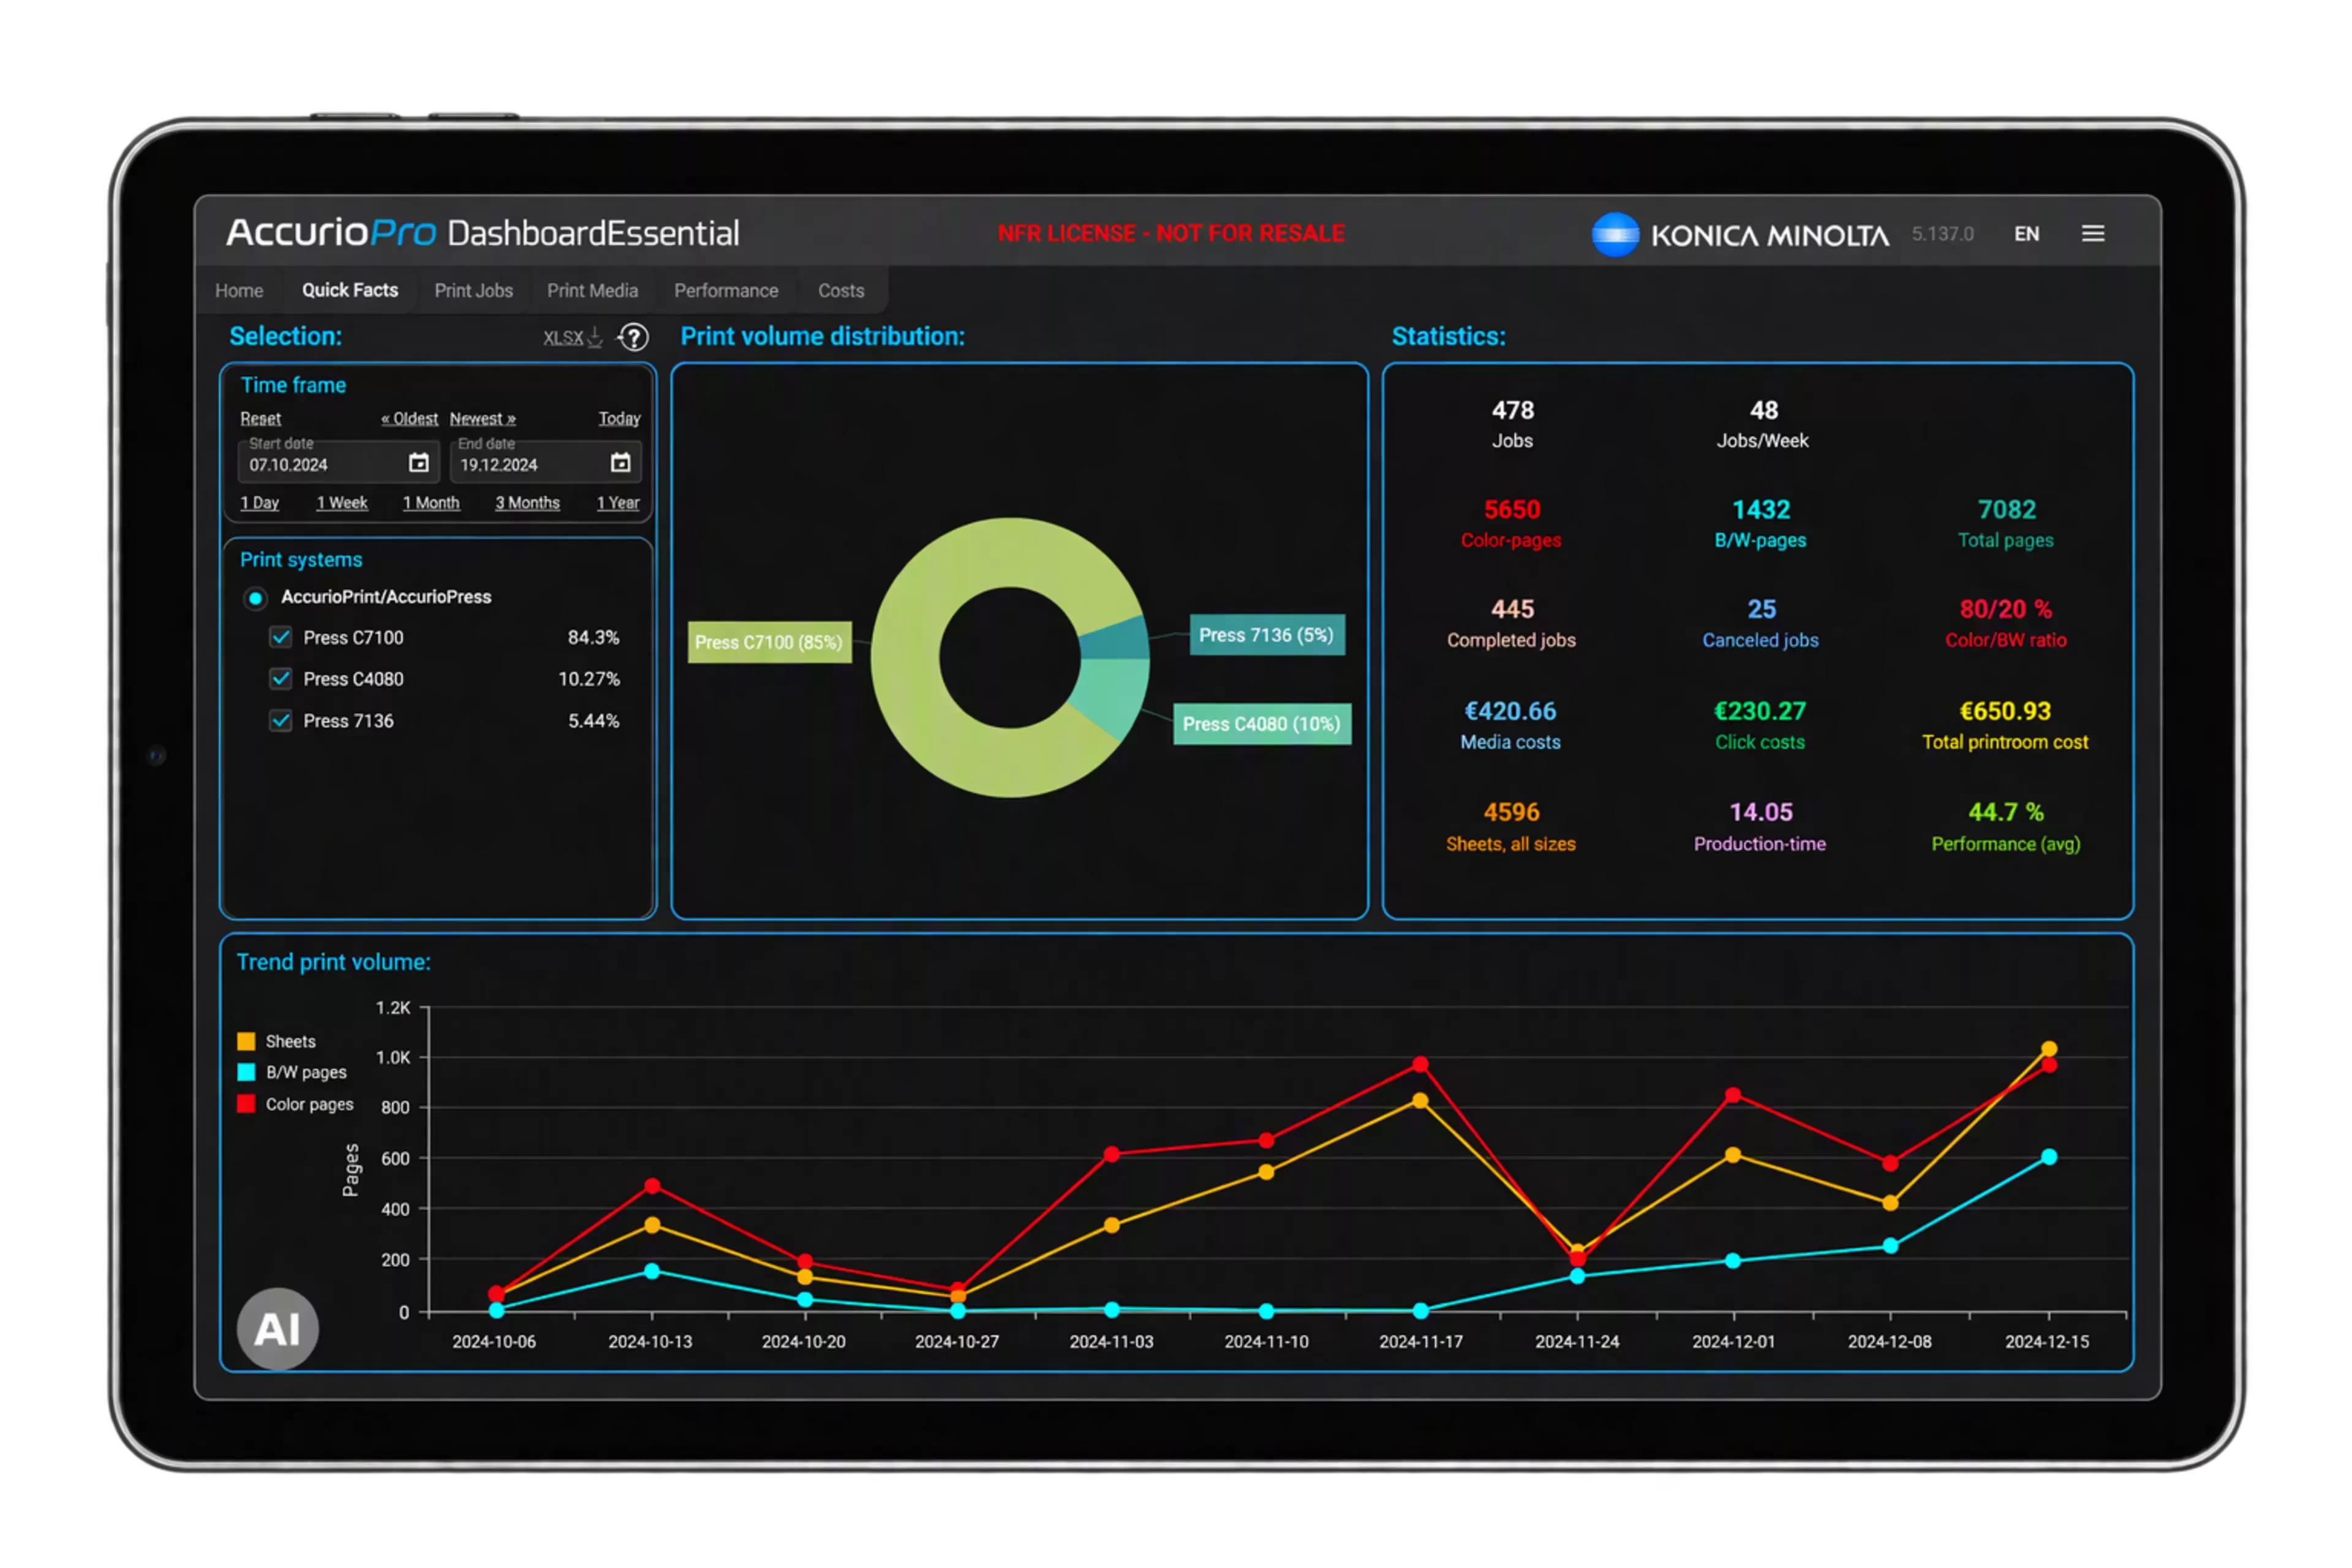Click the round AI assistant button
Viewport: 2352px width, 1568px height.
click(277, 1329)
